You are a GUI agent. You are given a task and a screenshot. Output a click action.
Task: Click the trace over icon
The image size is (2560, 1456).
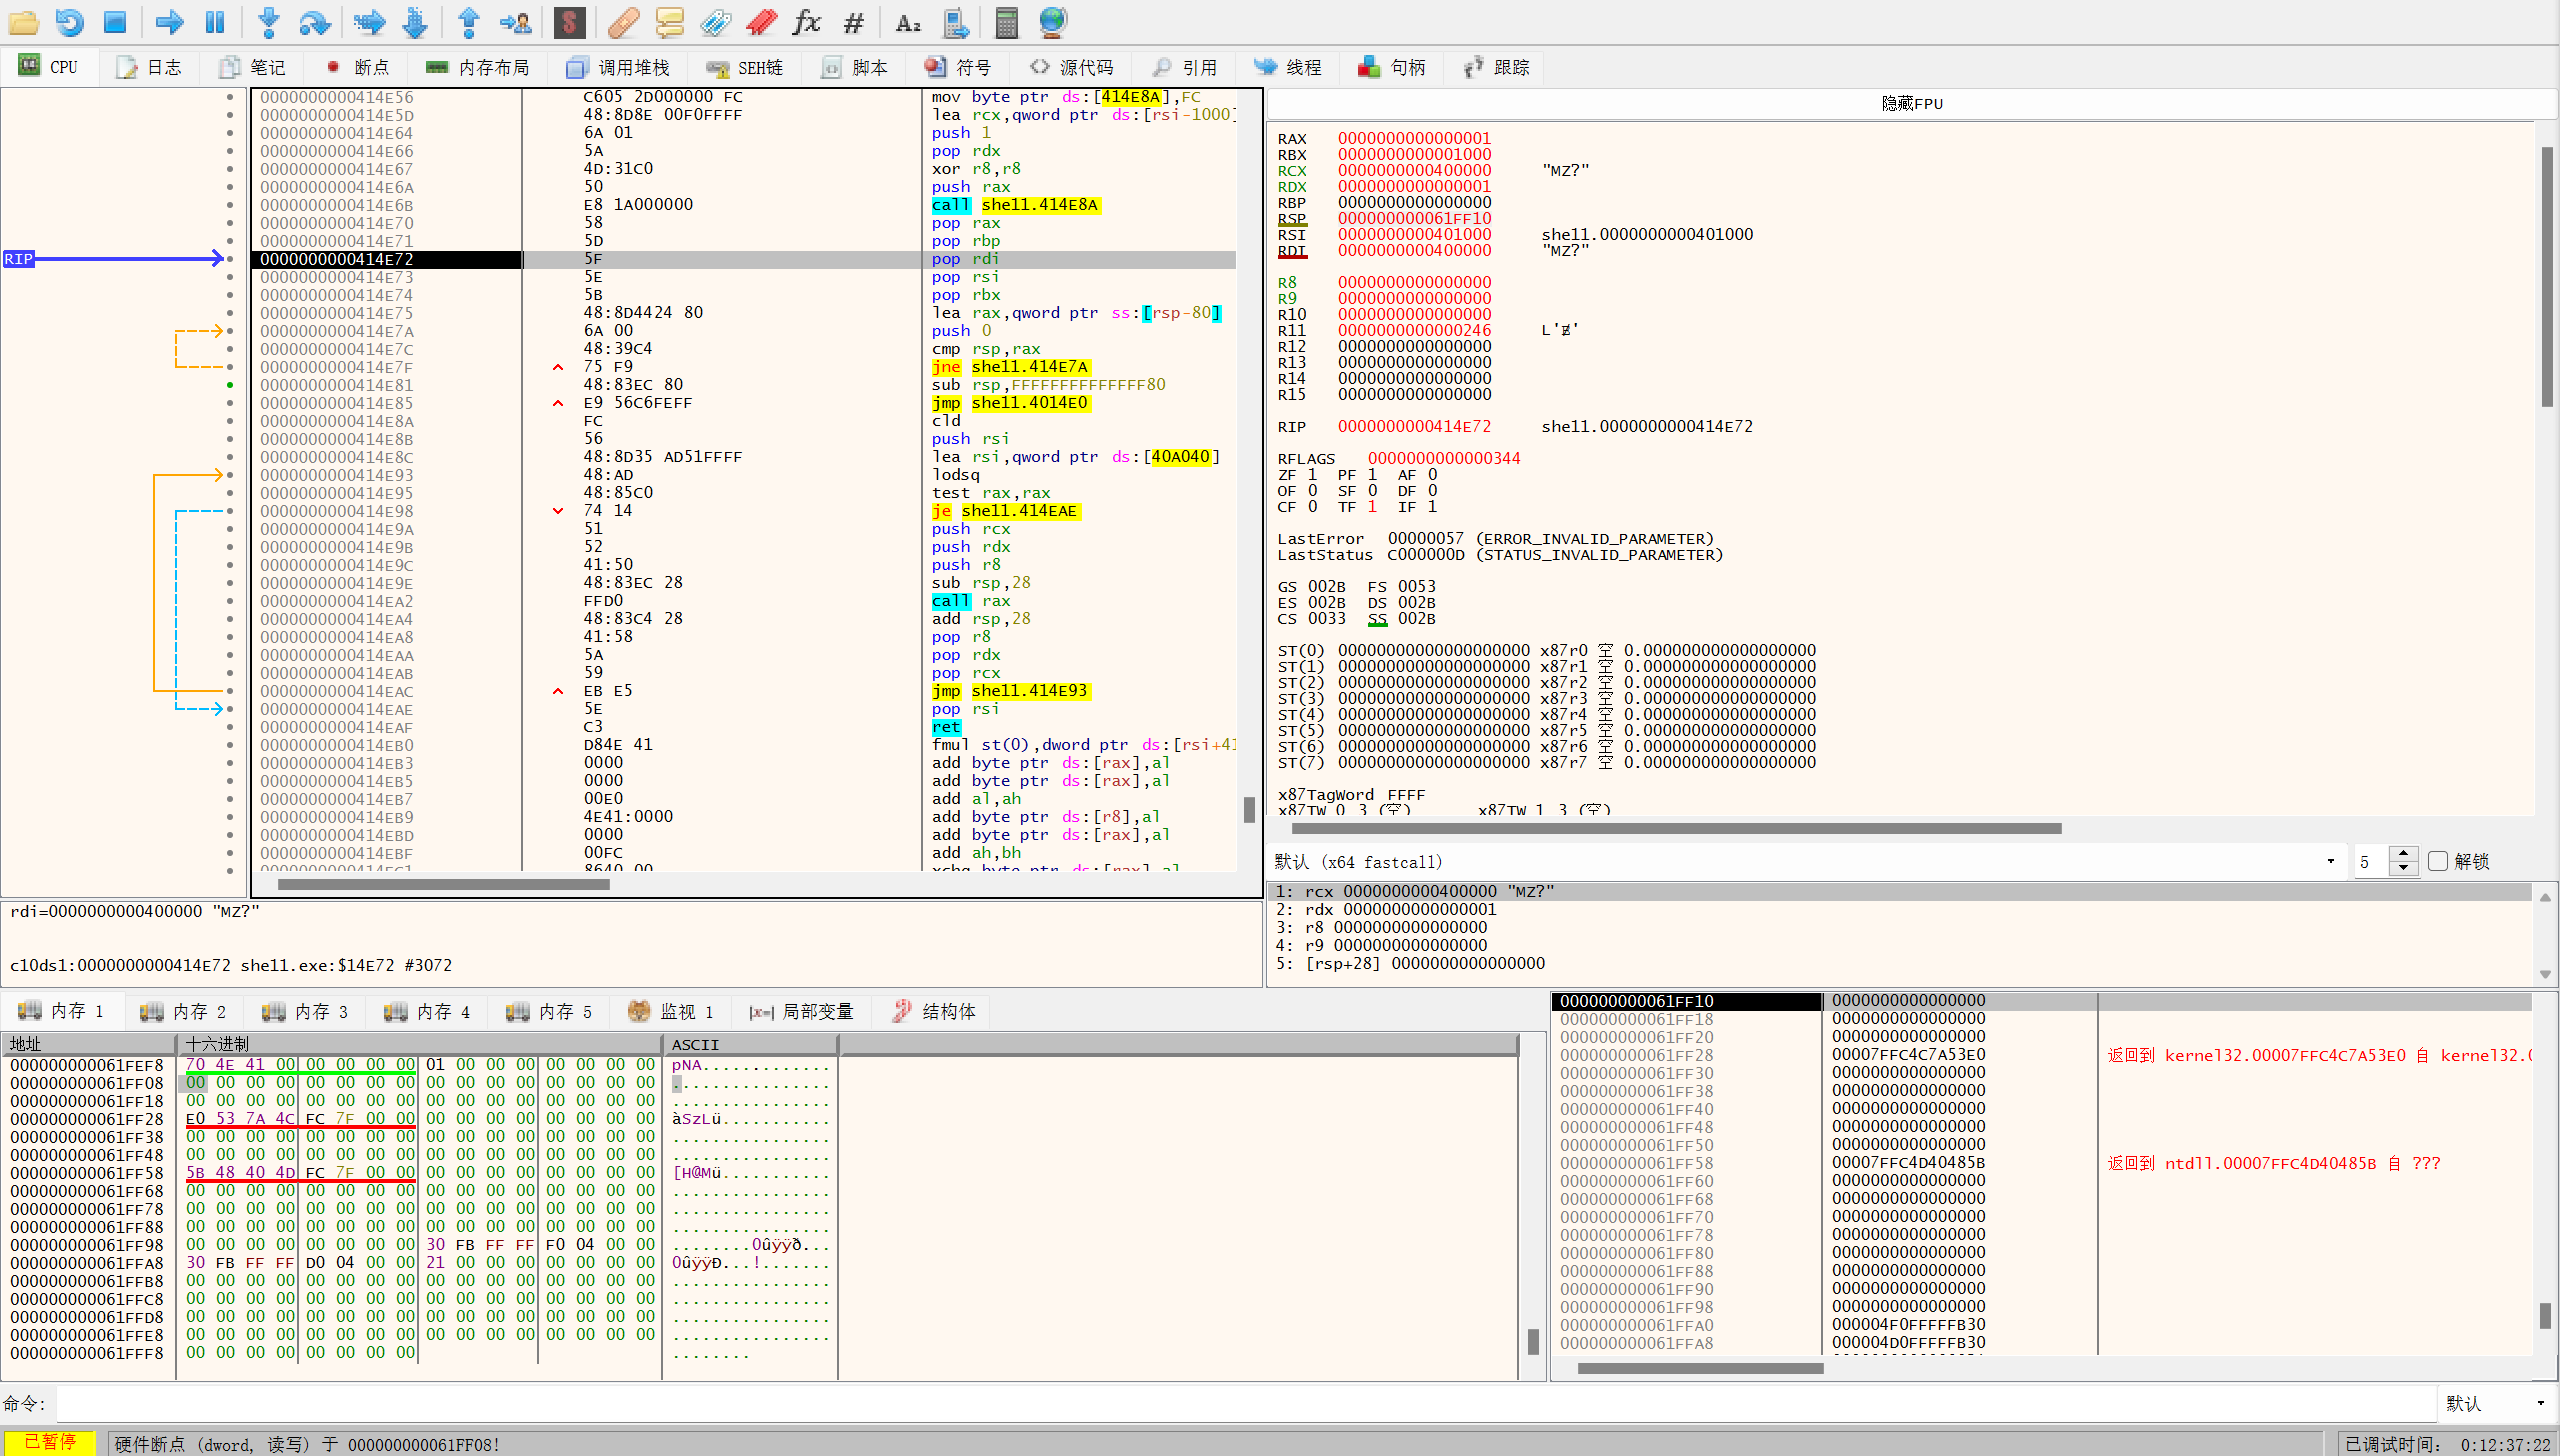point(416,22)
